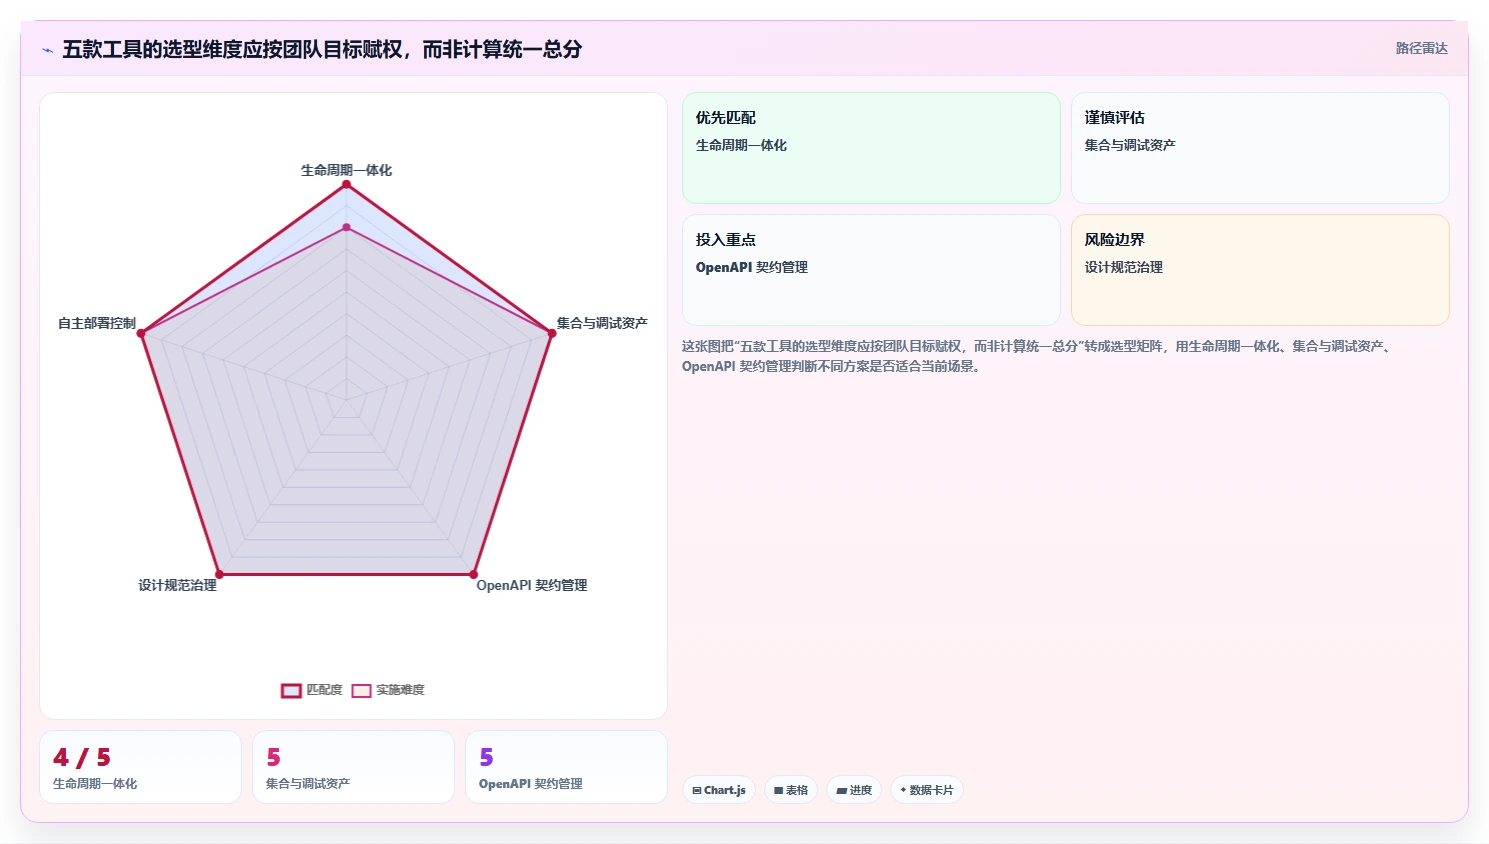Click the inner 实施难度 point under 生命周期一体化
The width and height of the screenshot is (1489, 844).
(347, 228)
